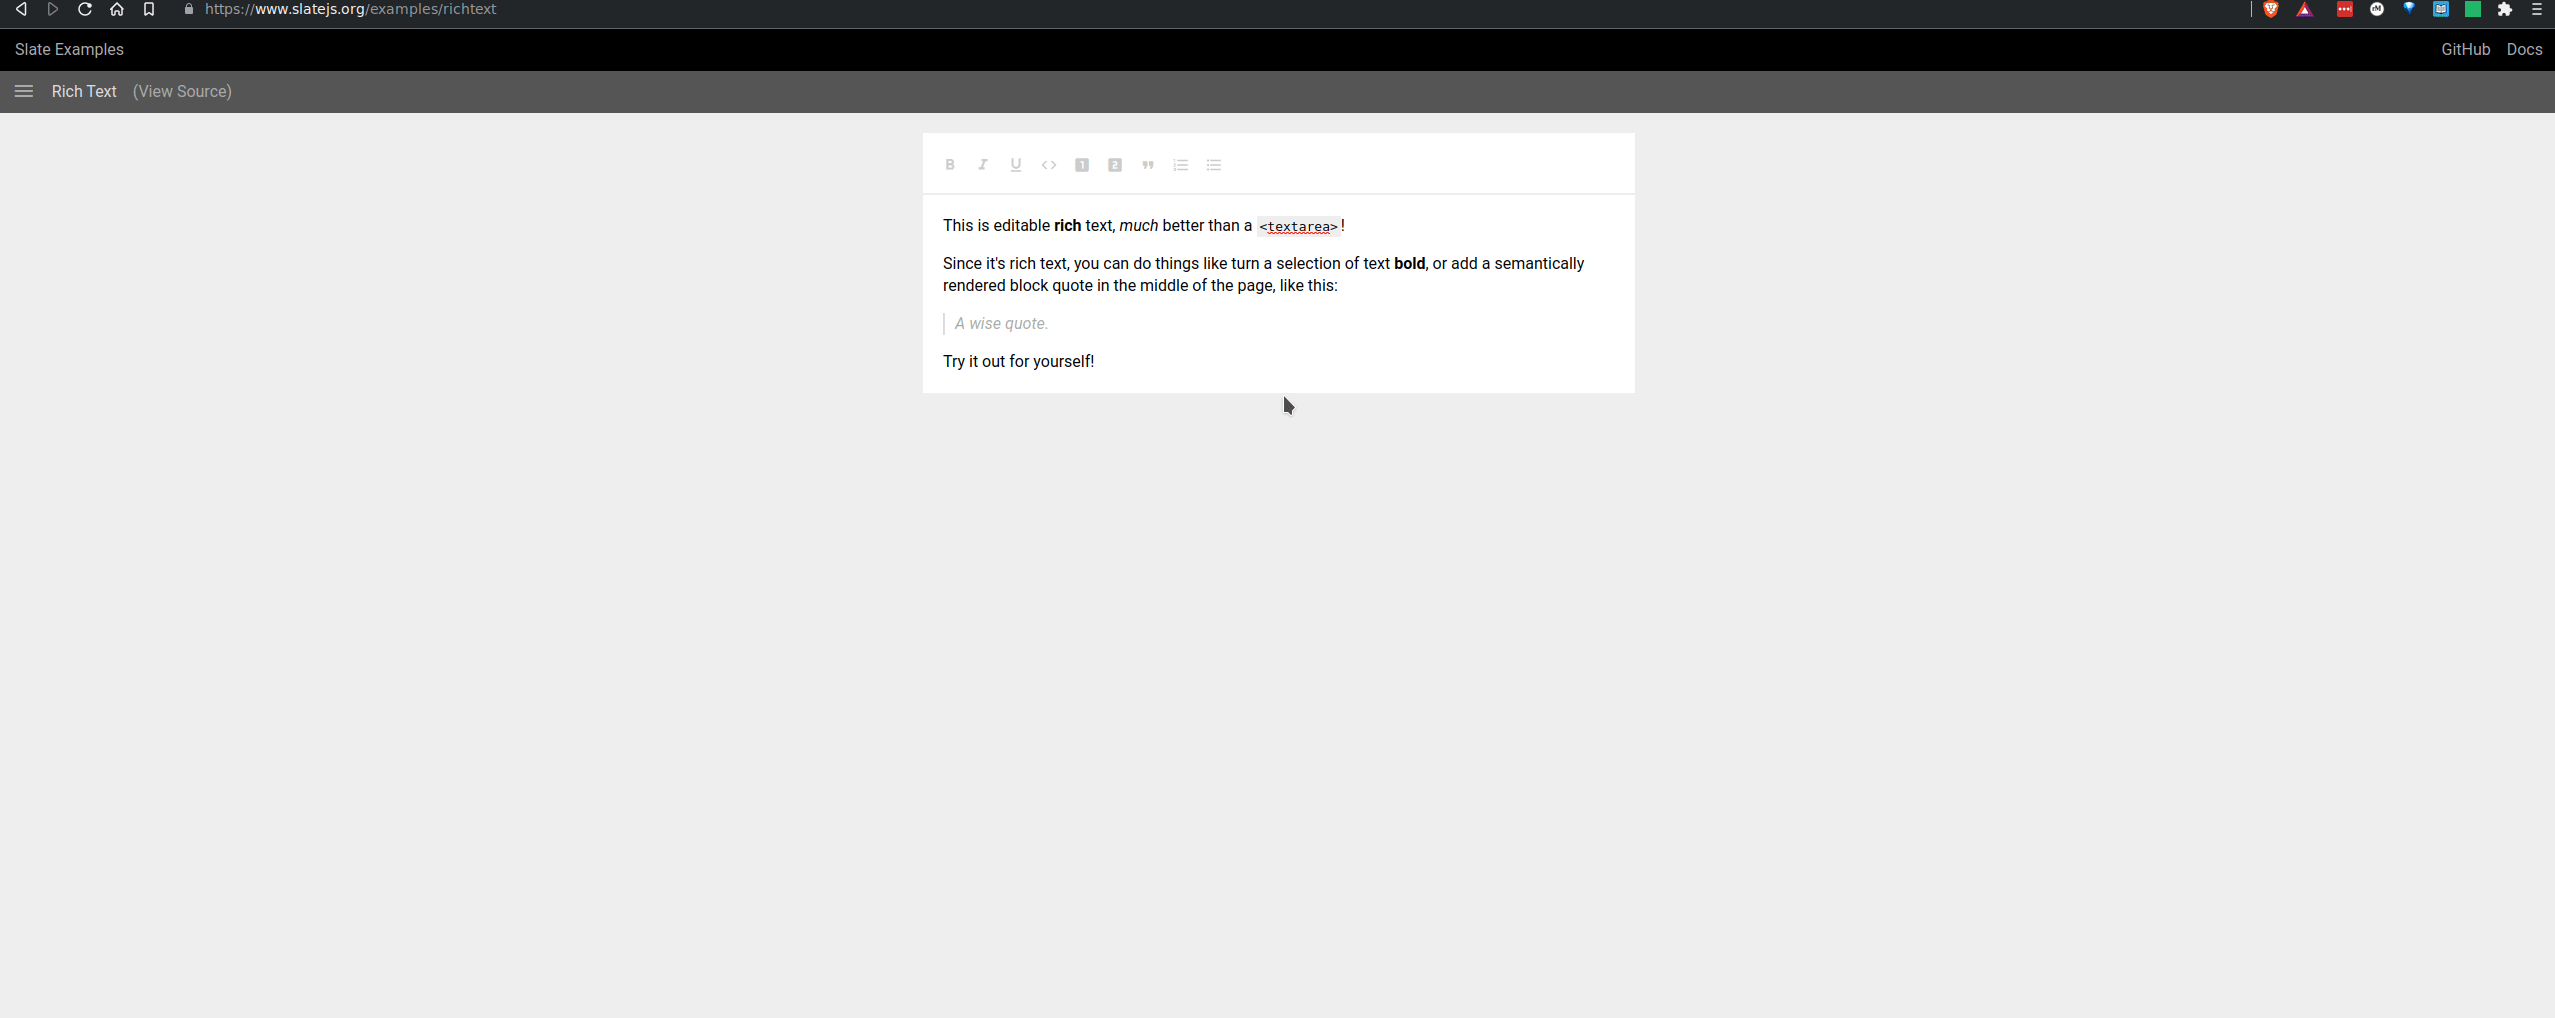
Task: Reload the page with the refresh icon
Action: click(85, 9)
